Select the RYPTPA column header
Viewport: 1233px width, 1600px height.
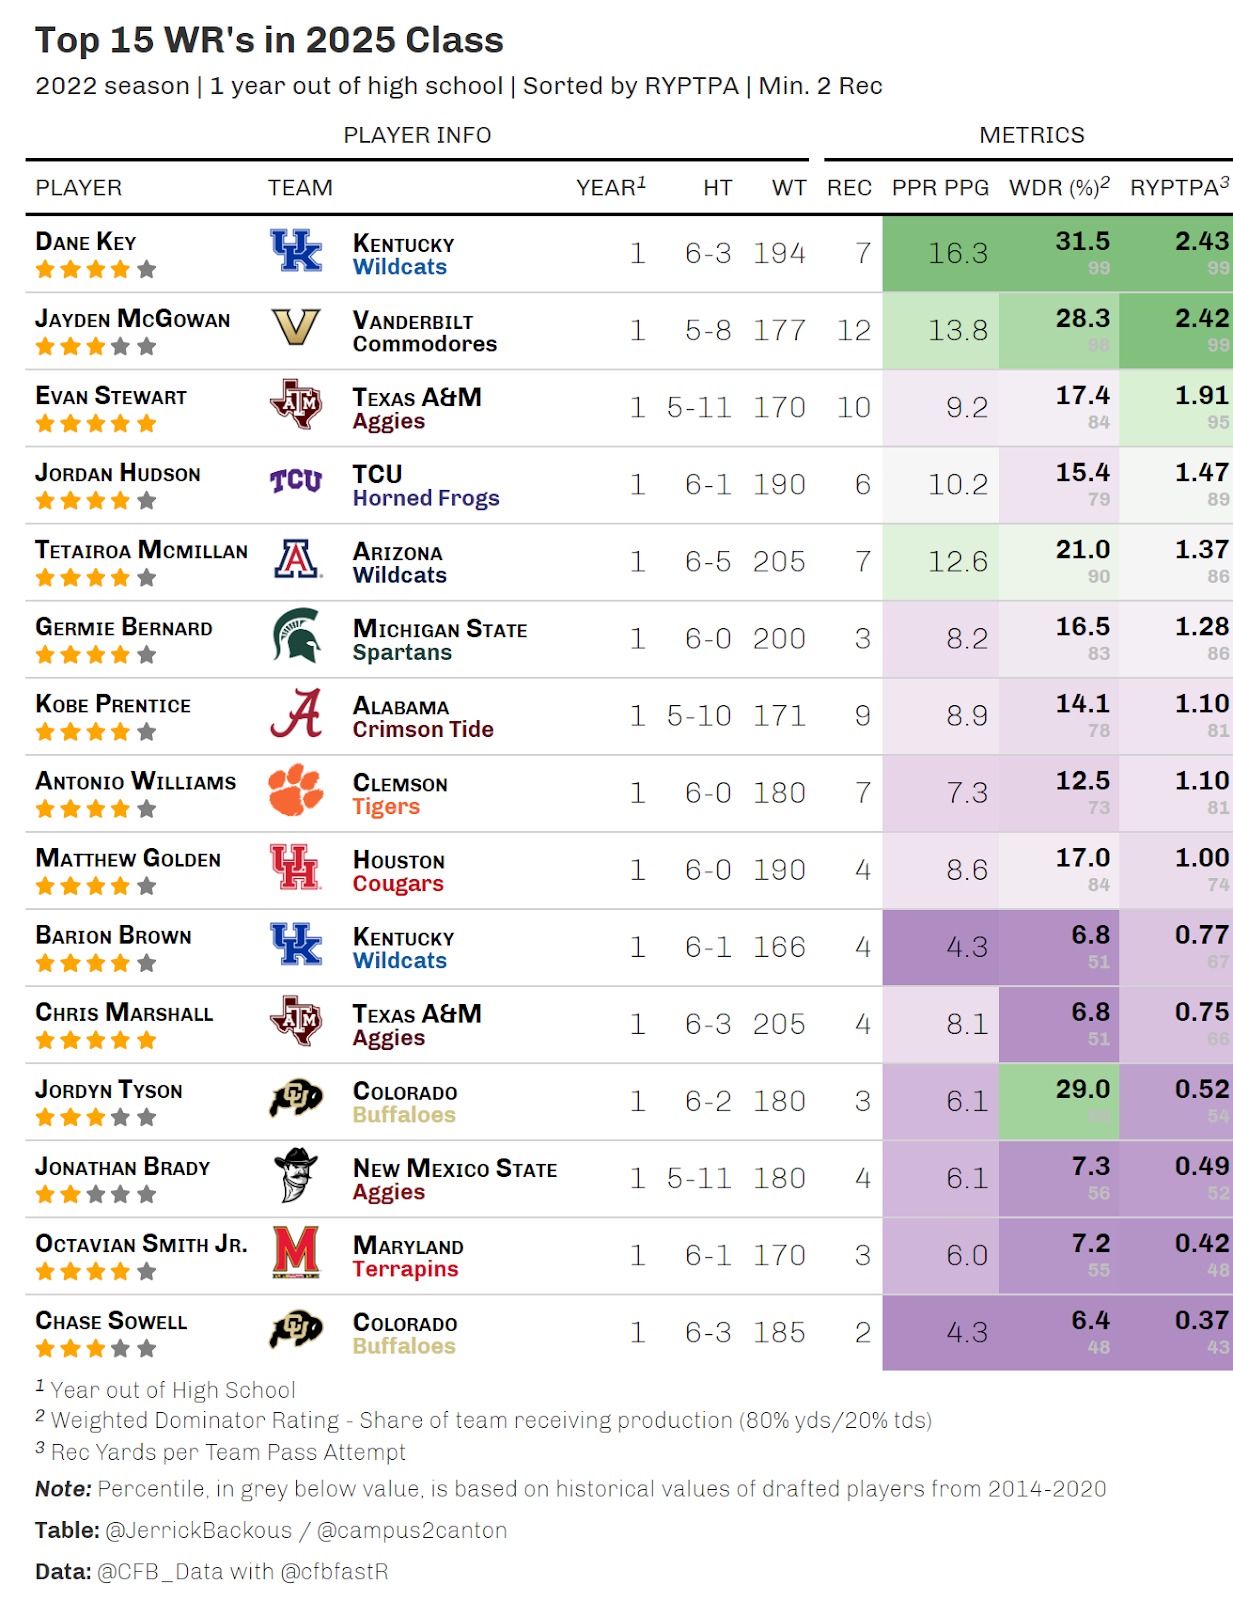[1180, 187]
